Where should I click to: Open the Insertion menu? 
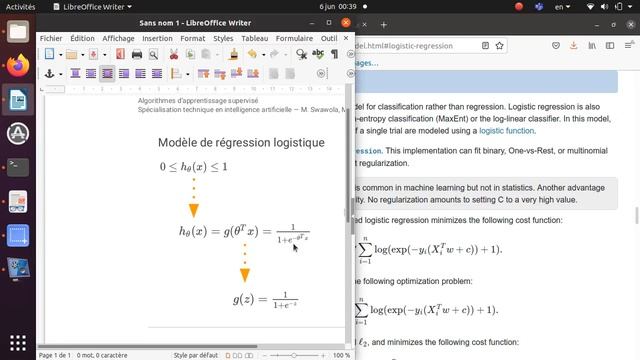click(x=158, y=38)
